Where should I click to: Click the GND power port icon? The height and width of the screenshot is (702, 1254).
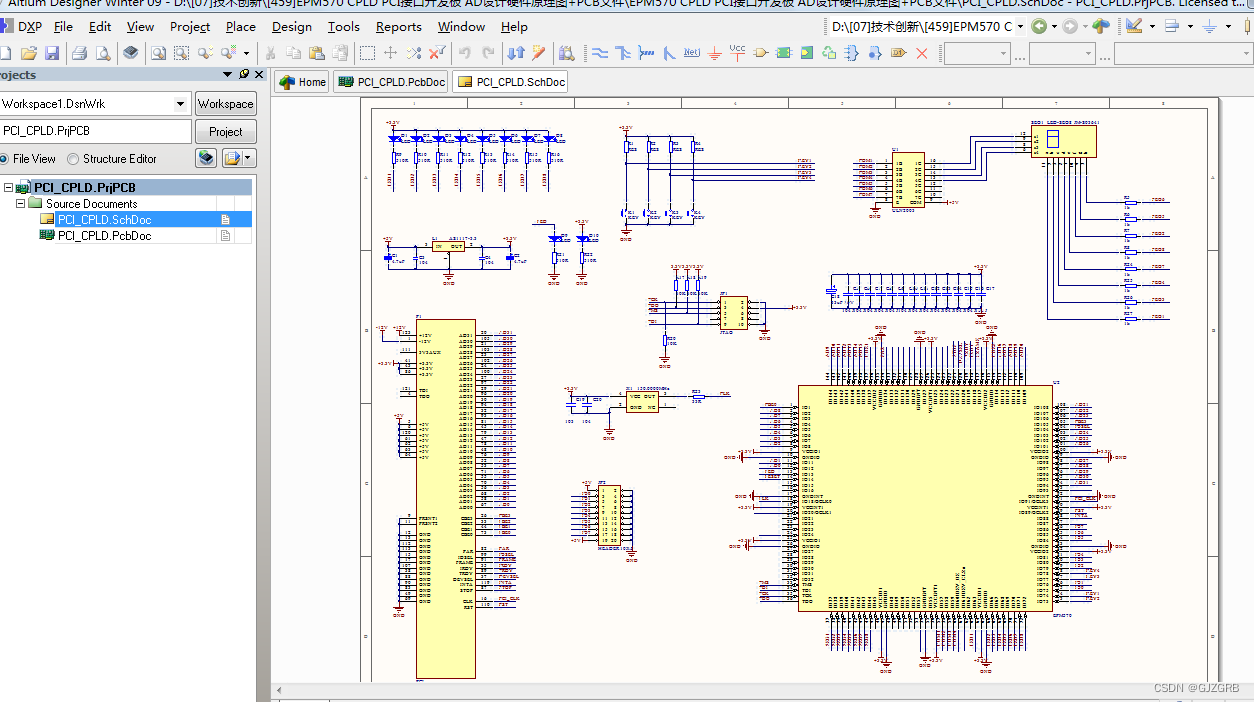click(714, 53)
